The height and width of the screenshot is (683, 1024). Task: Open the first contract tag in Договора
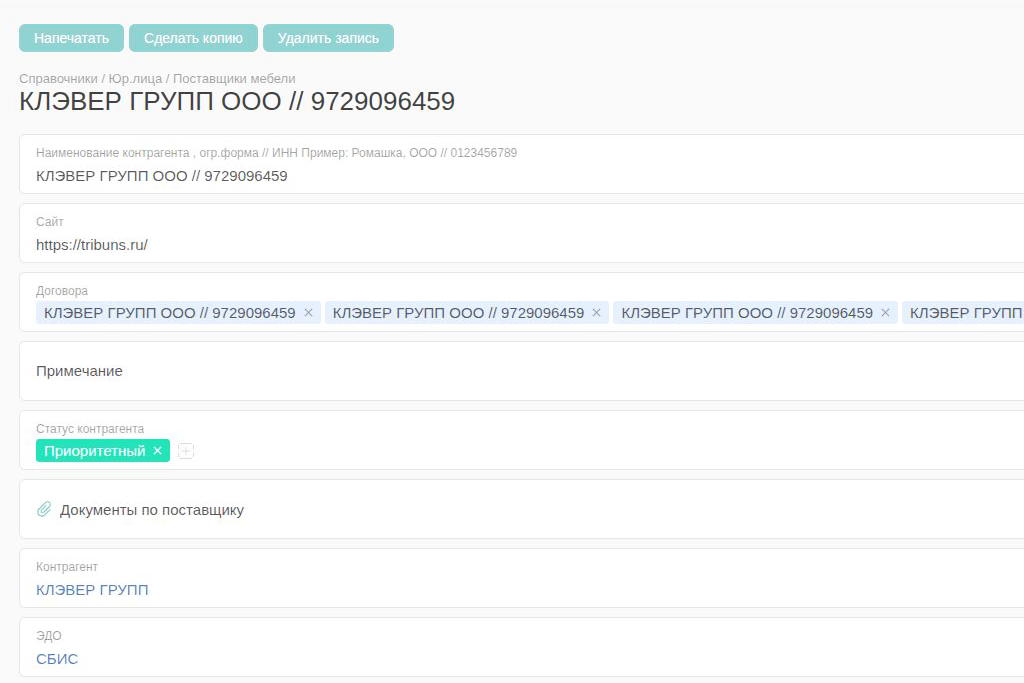[x=170, y=313]
